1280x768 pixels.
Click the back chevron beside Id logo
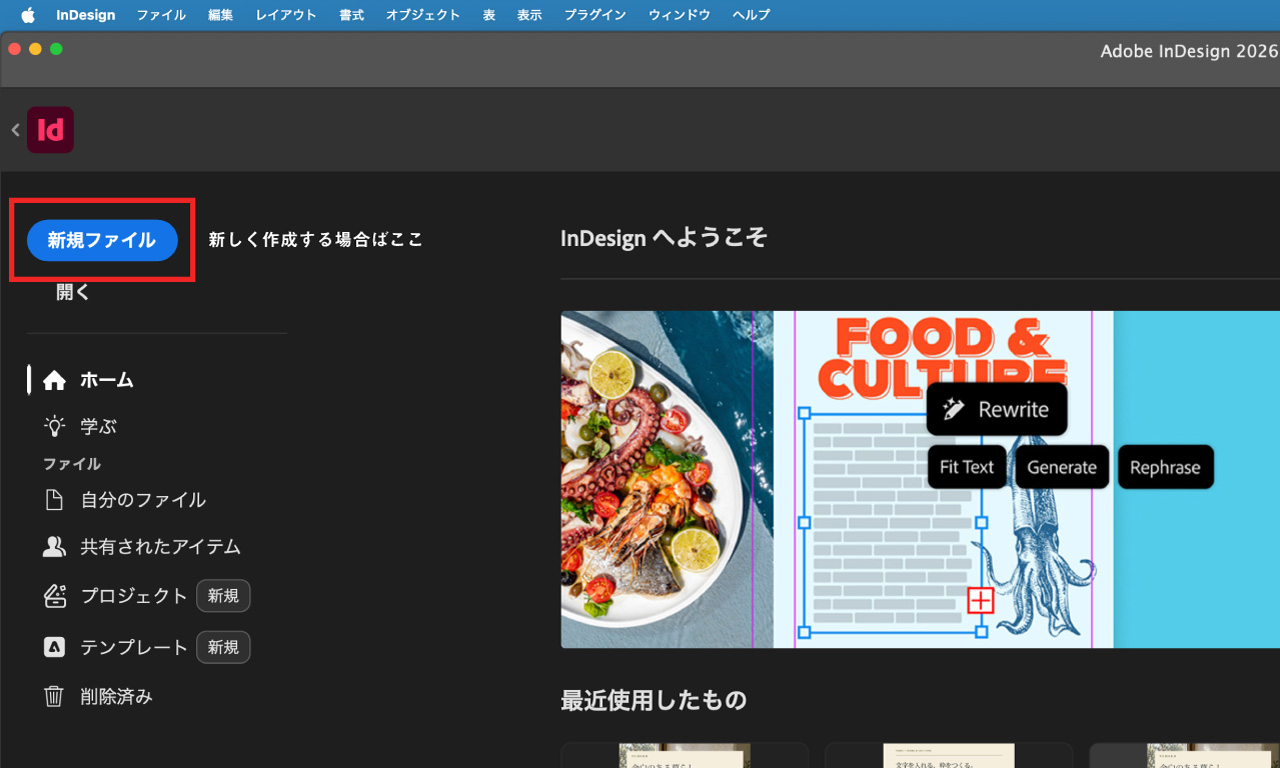(x=15, y=130)
